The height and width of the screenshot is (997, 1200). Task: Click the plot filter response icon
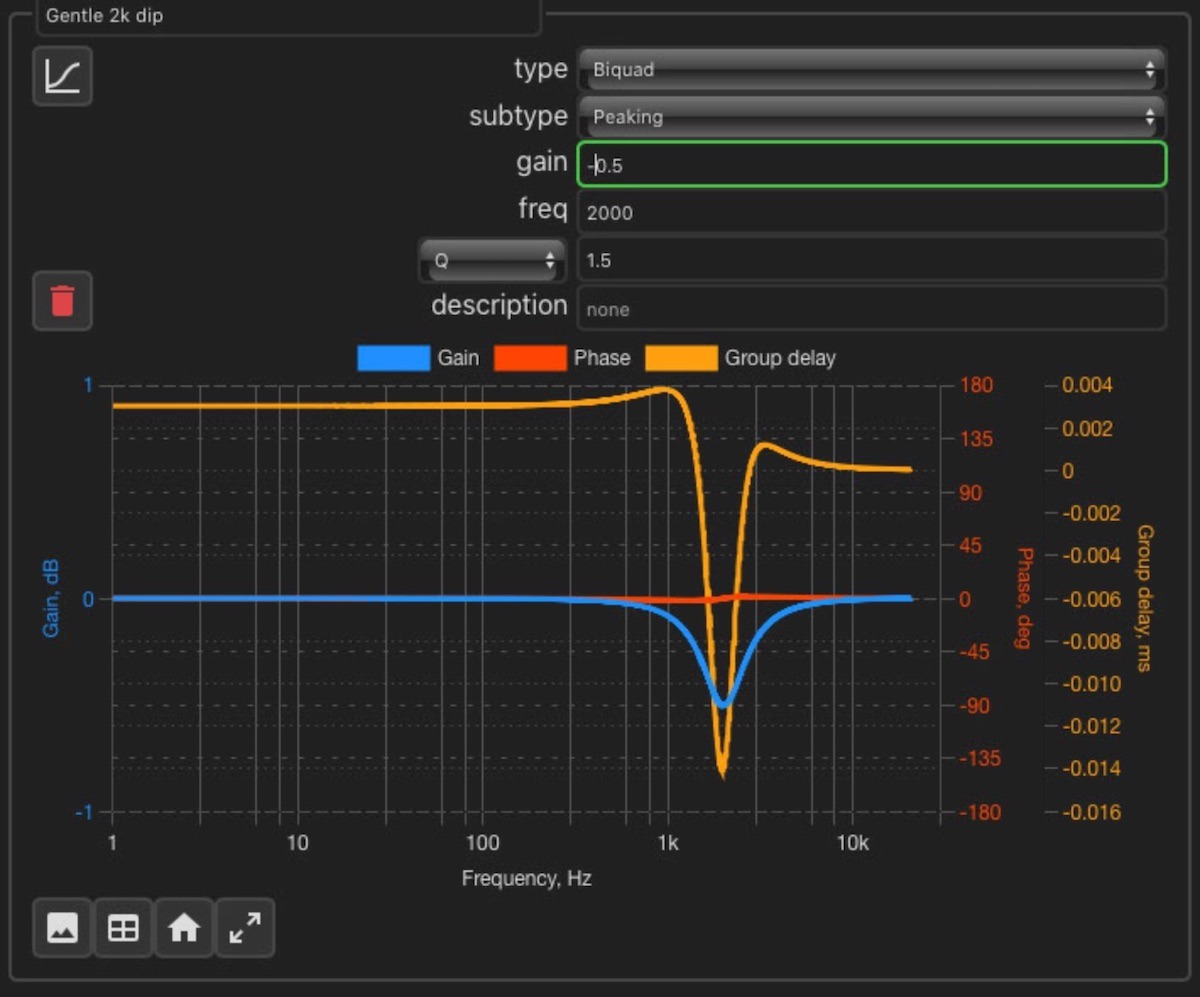click(x=63, y=76)
